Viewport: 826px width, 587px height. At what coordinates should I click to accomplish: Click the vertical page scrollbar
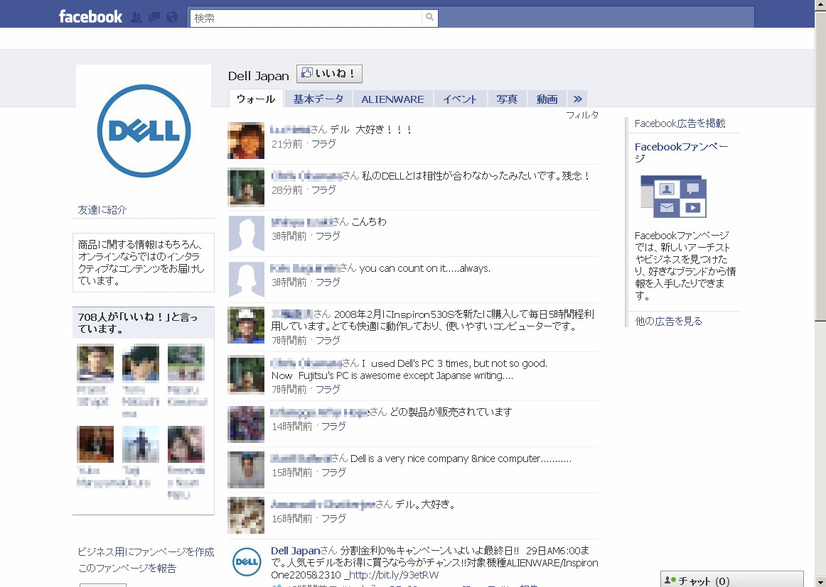tap(820, 294)
